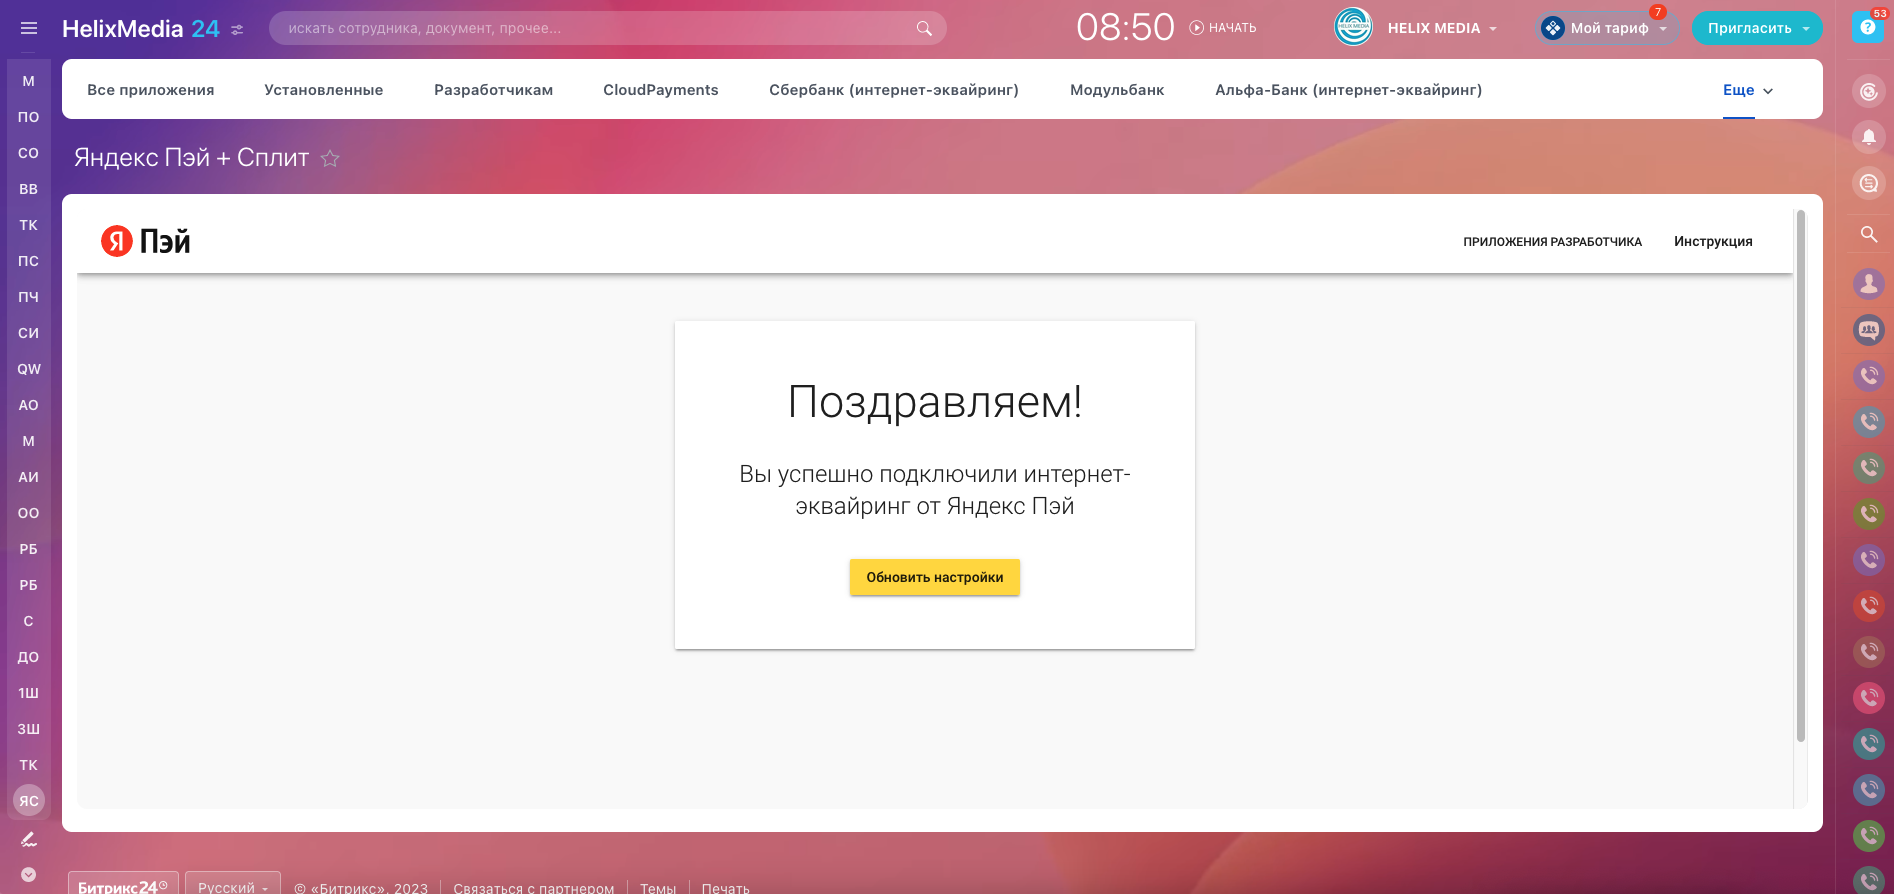1894x894 pixels.
Task: Open the С item in left sidebar
Action: (28, 621)
